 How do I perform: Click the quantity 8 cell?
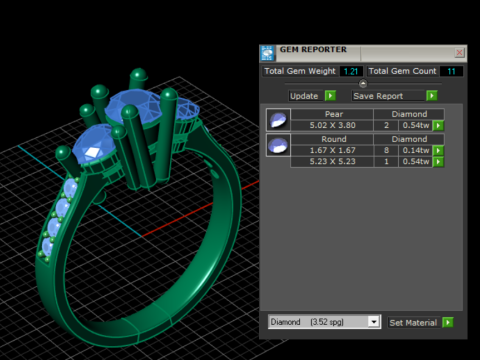(386, 150)
